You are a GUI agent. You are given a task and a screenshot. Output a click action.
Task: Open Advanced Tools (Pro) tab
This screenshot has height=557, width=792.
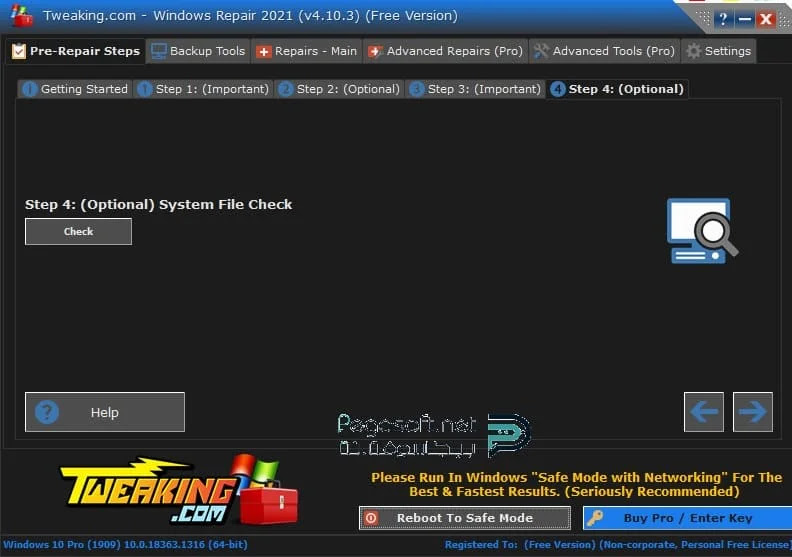[604, 51]
